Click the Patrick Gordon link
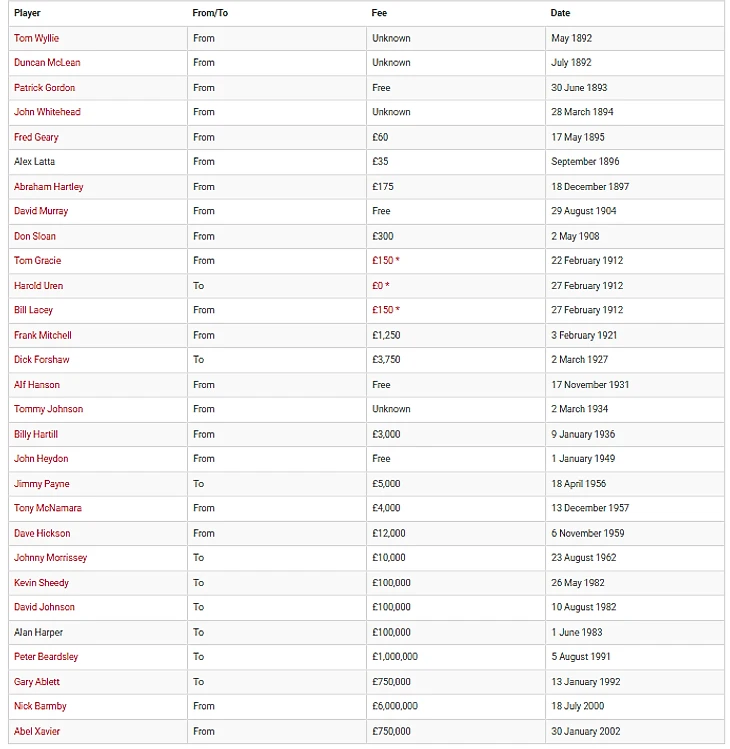This screenshot has height=749, width=730. tap(44, 88)
